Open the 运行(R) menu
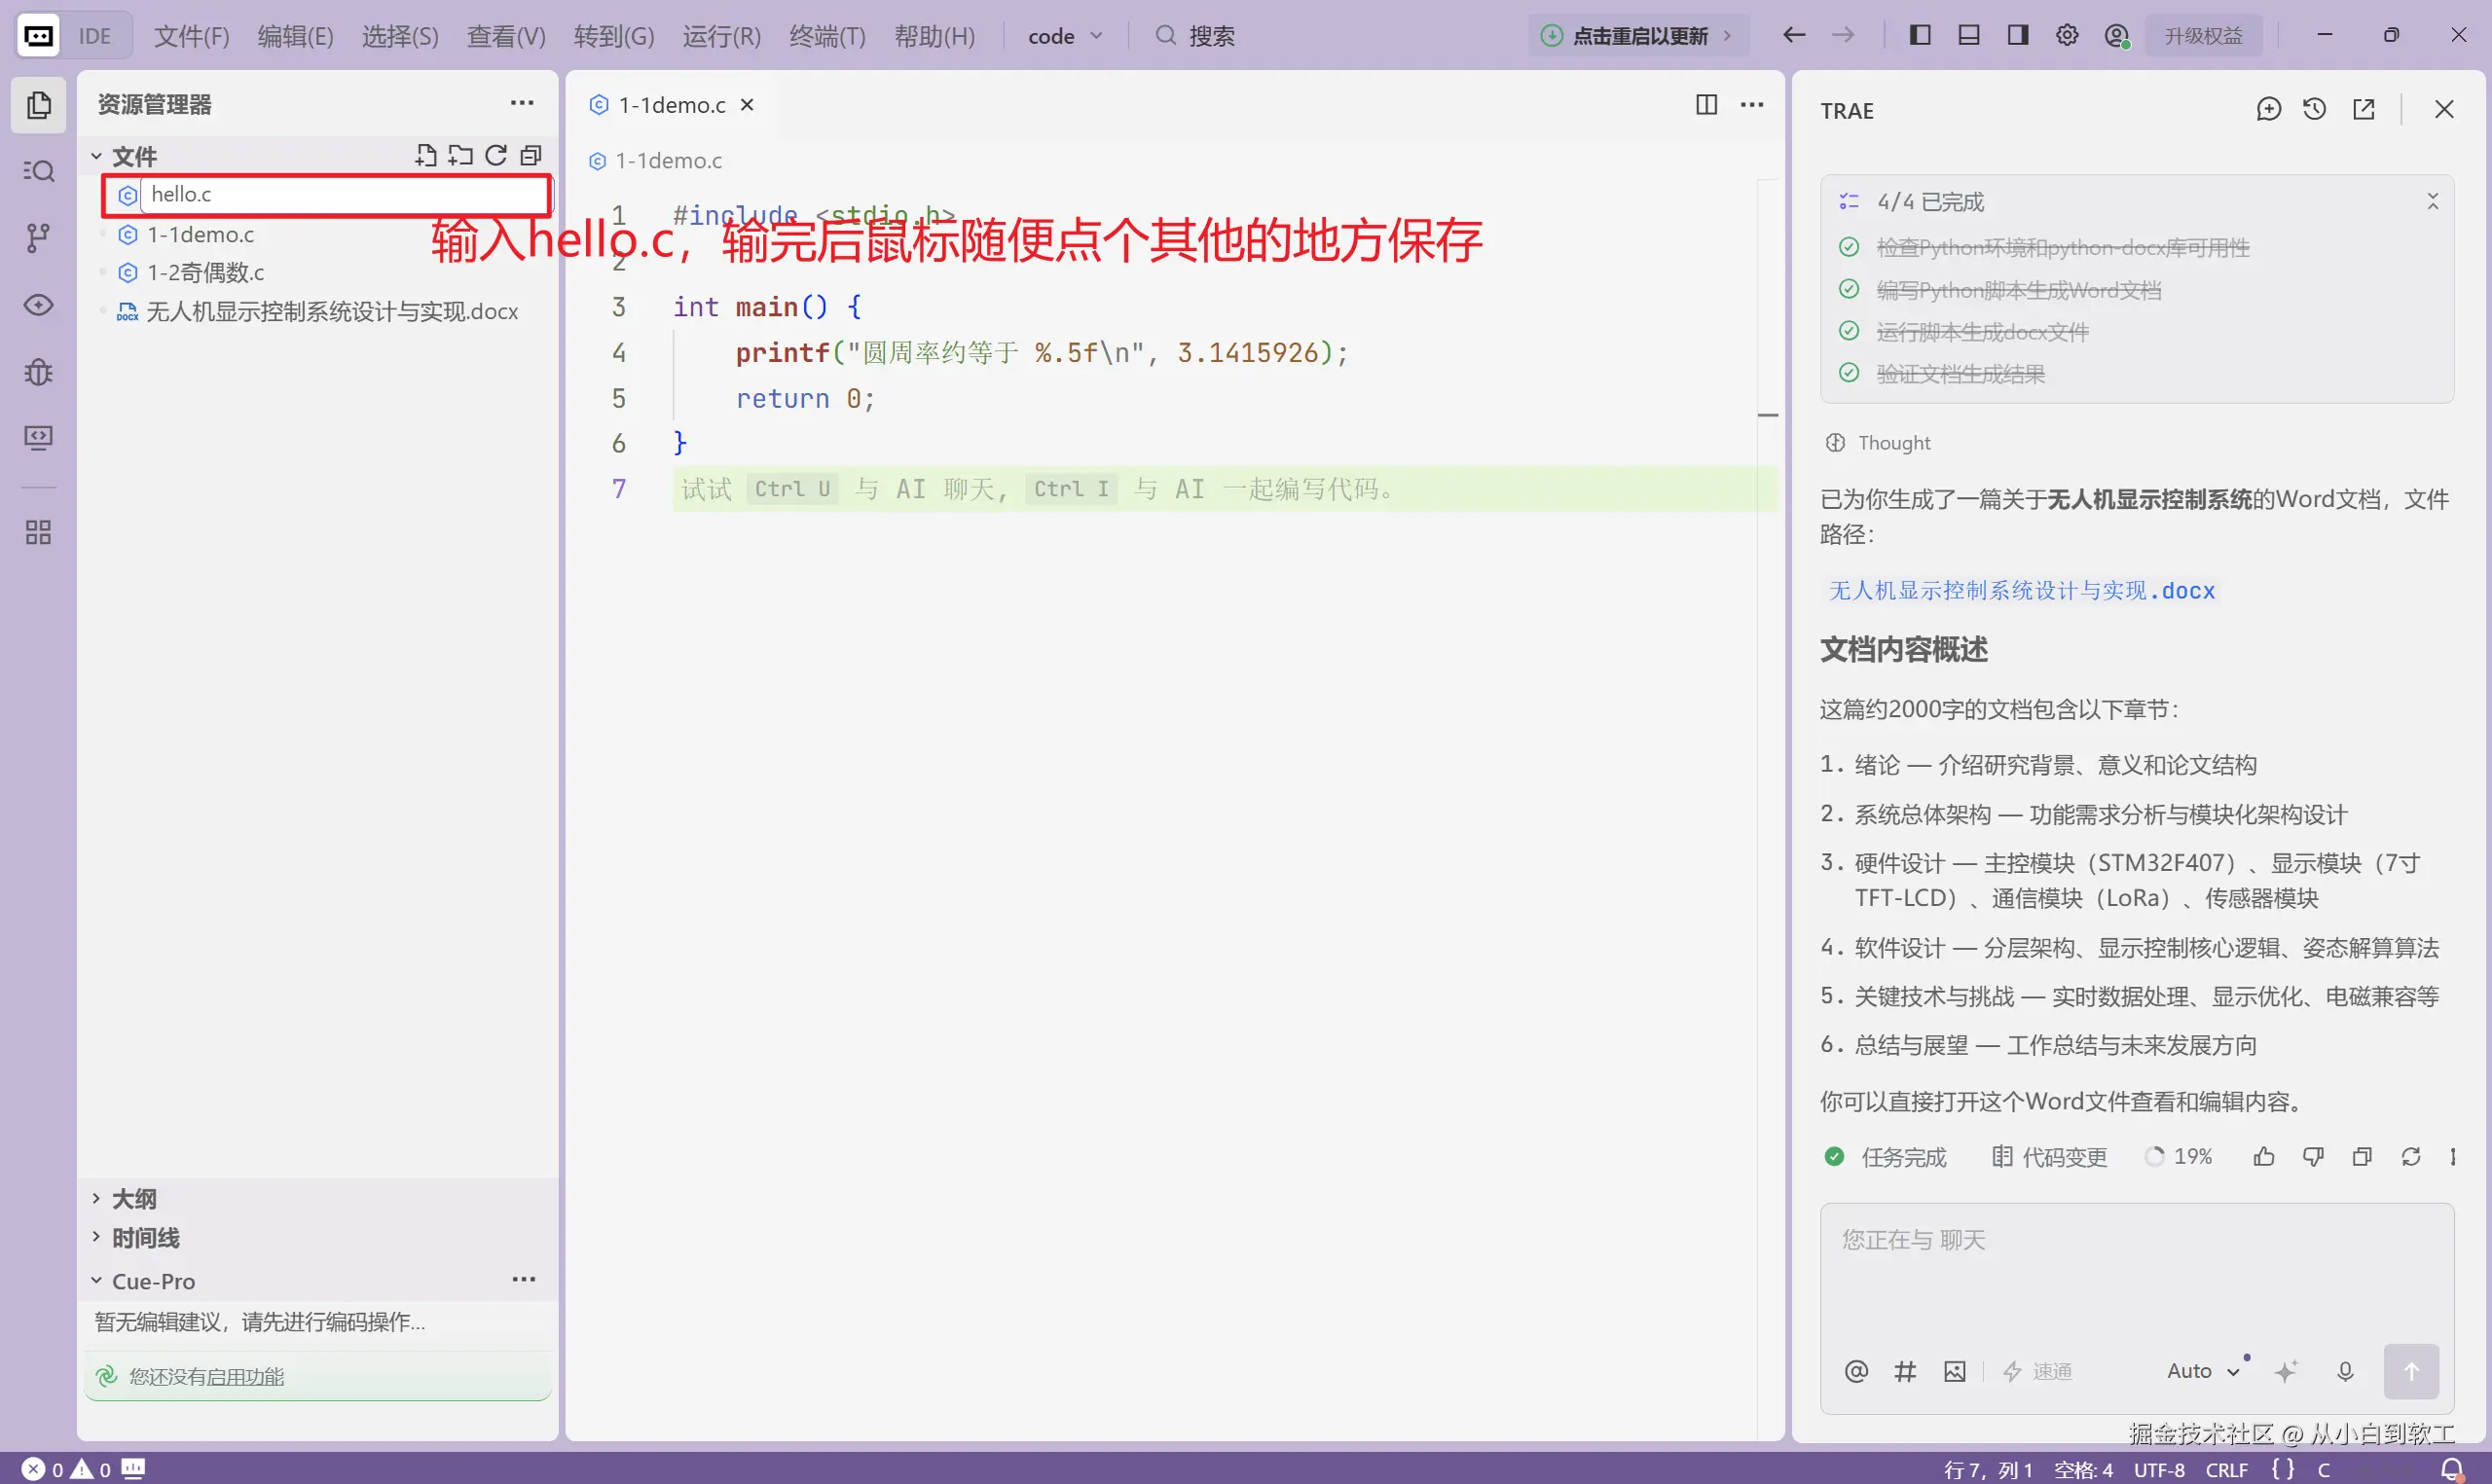The image size is (2492, 1484). click(721, 36)
